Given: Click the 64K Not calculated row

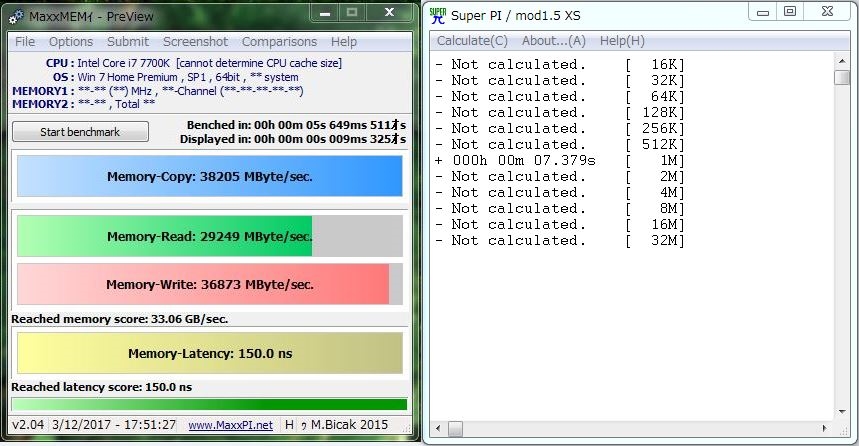Looking at the screenshot, I should coord(559,96).
